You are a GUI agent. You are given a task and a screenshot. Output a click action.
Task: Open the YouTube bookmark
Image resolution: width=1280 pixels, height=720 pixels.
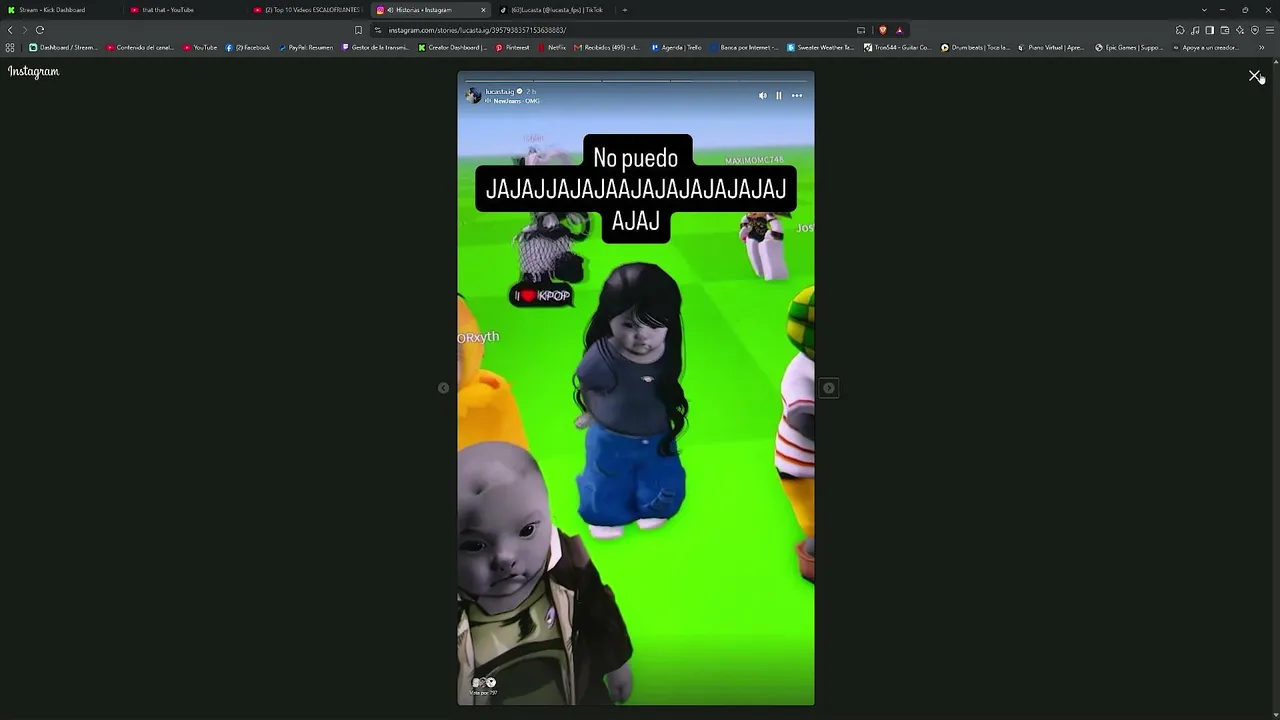tap(200, 48)
